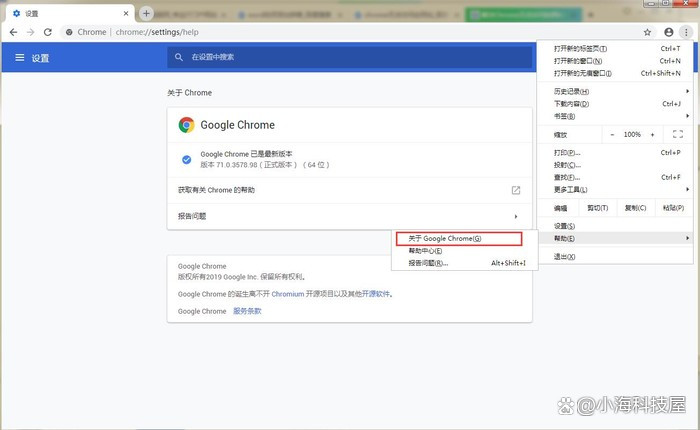Close the 设置 tab

tap(126, 13)
